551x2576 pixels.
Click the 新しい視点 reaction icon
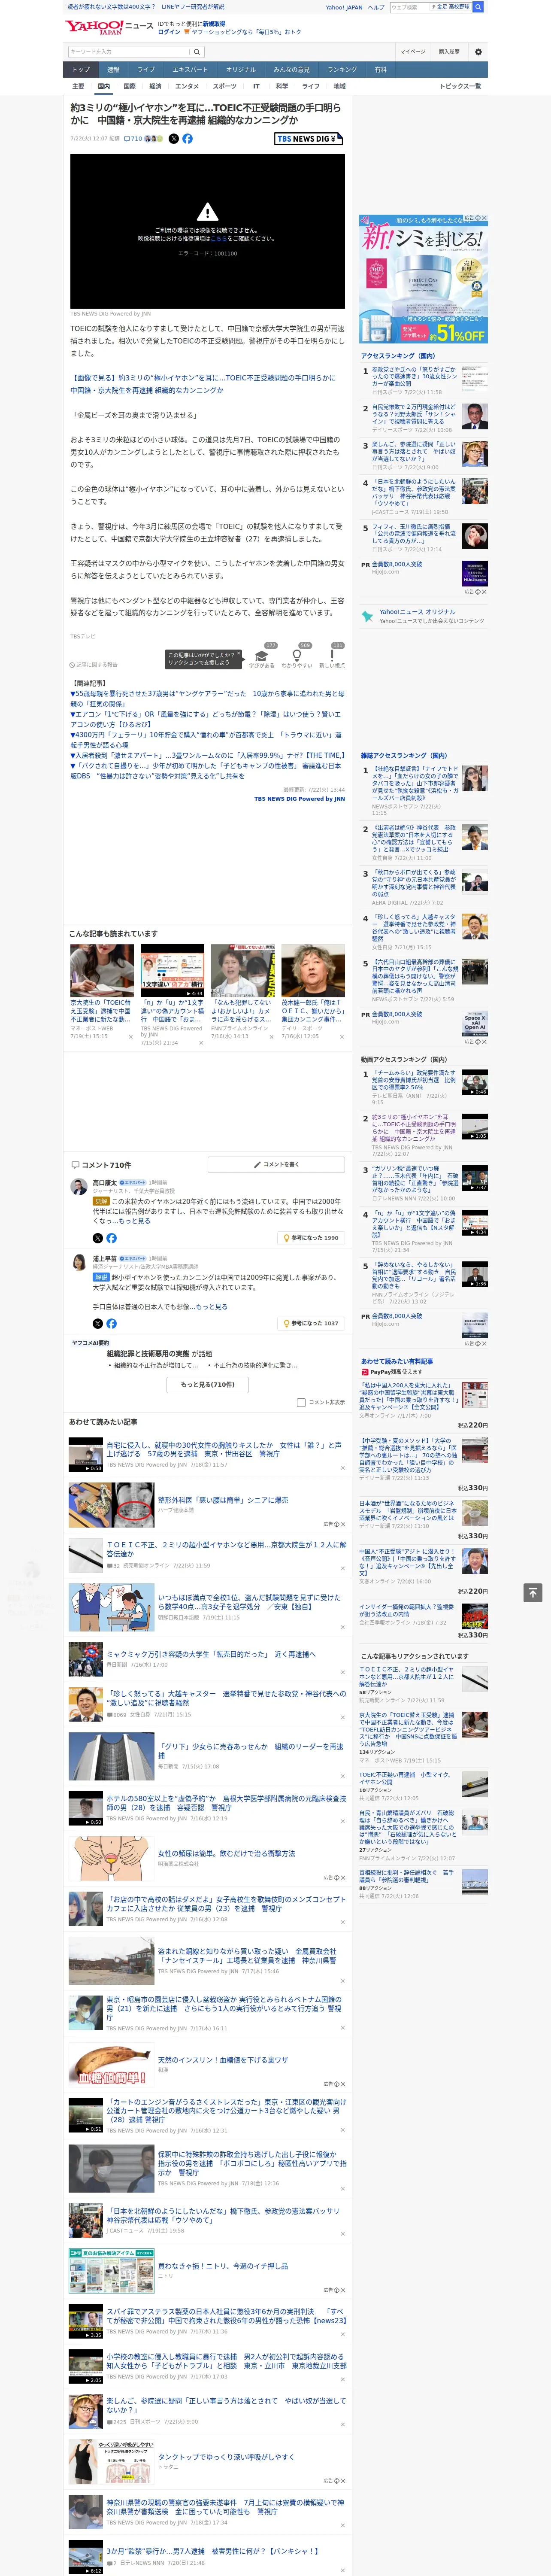click(332, 655)
